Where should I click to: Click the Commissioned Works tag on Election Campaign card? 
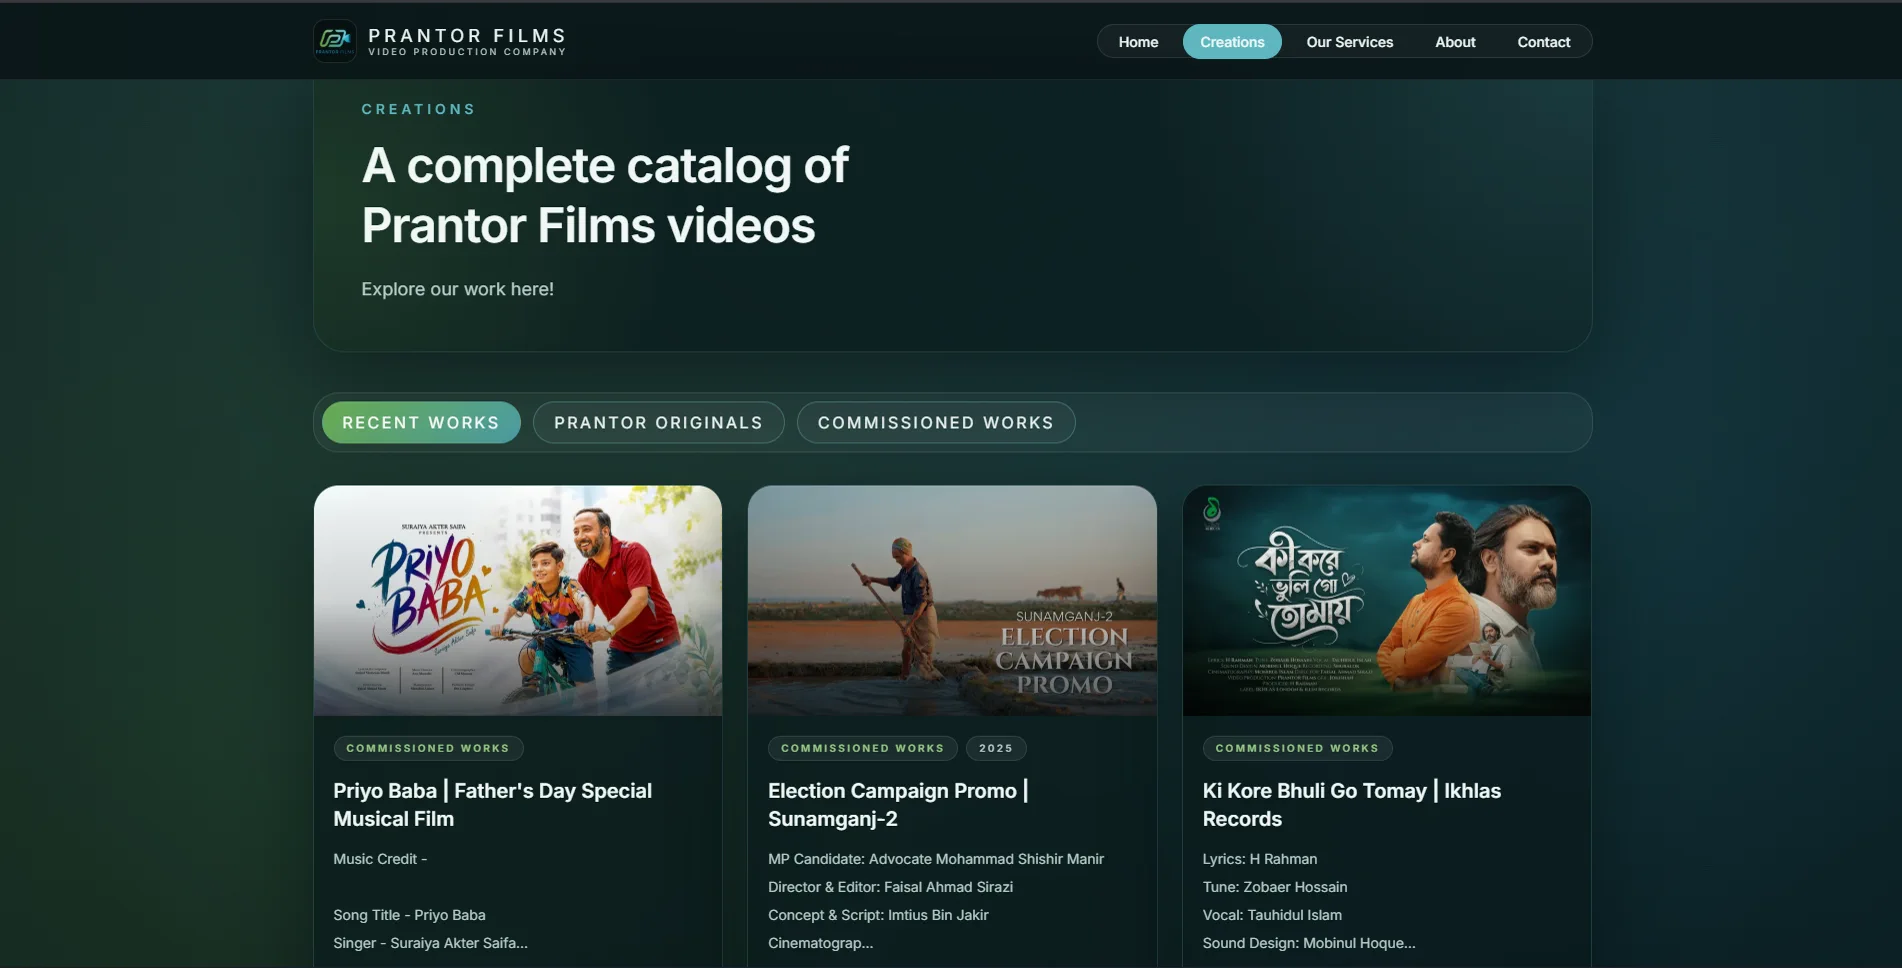point(862,748)
